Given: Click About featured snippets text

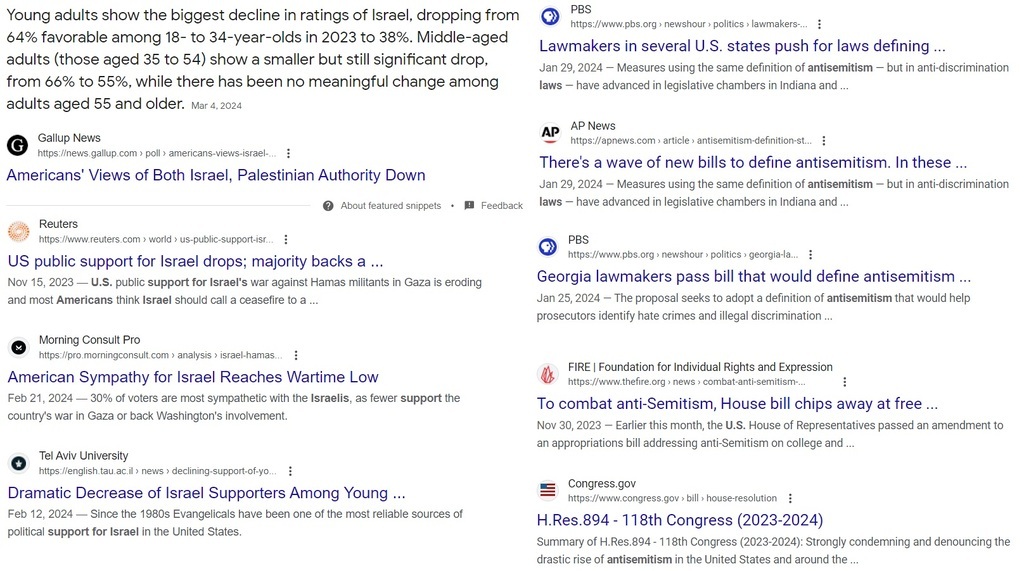Looking at the screenshot, I should 391,206.
